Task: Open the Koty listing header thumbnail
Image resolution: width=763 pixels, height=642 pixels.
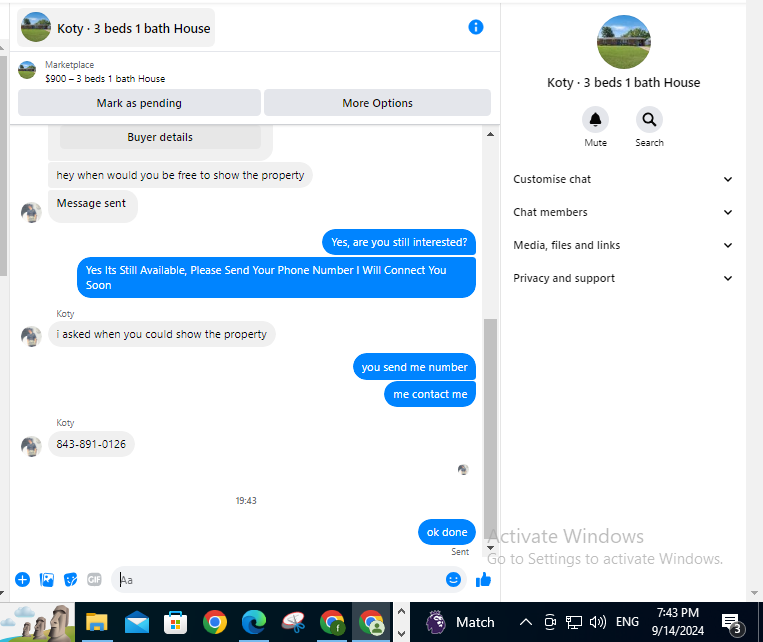Action: click(x=36, y=28)
